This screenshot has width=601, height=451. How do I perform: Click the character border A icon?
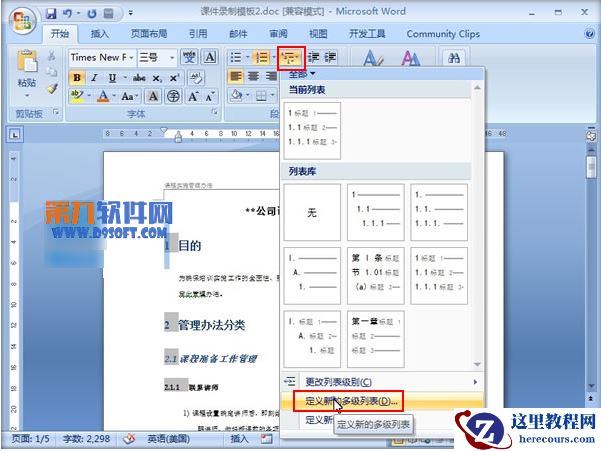tap(210, 57)
